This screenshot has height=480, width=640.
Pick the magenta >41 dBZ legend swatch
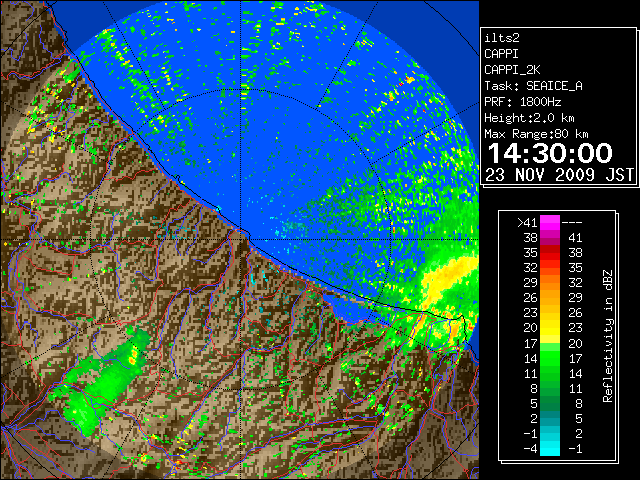point(550,223)
